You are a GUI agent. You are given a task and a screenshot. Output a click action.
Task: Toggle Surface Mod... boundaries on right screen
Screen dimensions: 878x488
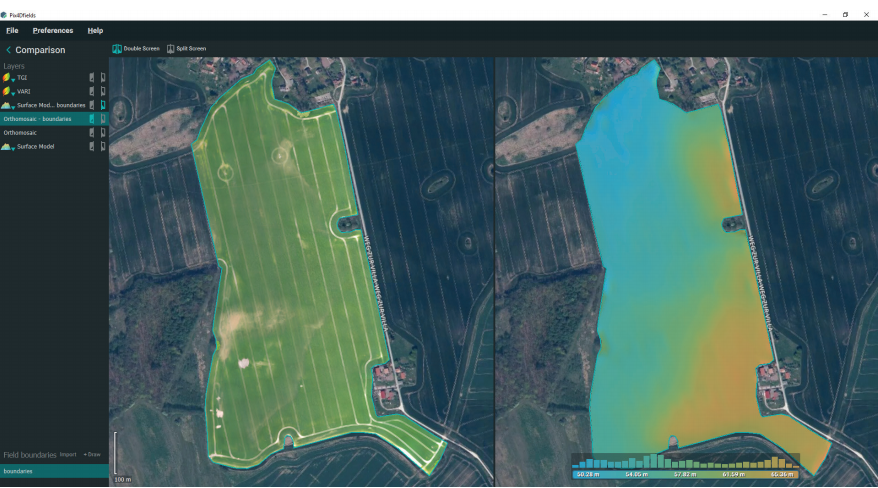click(x=102, y=105)
